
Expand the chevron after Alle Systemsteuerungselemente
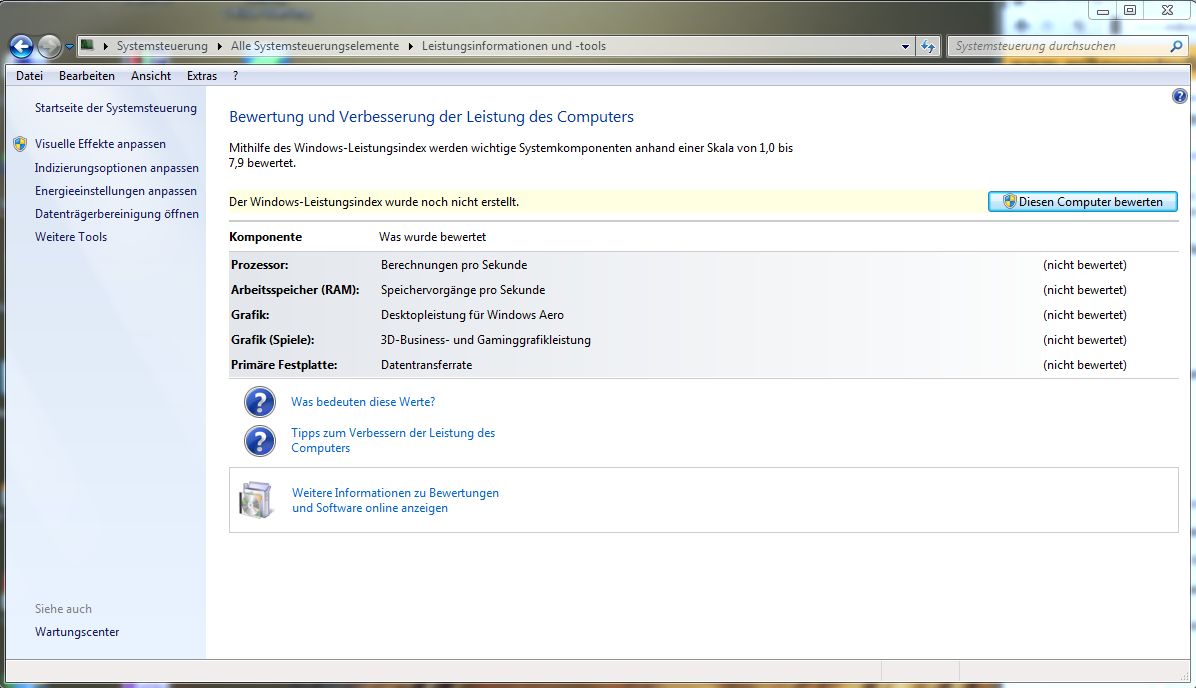click(410, 47)
